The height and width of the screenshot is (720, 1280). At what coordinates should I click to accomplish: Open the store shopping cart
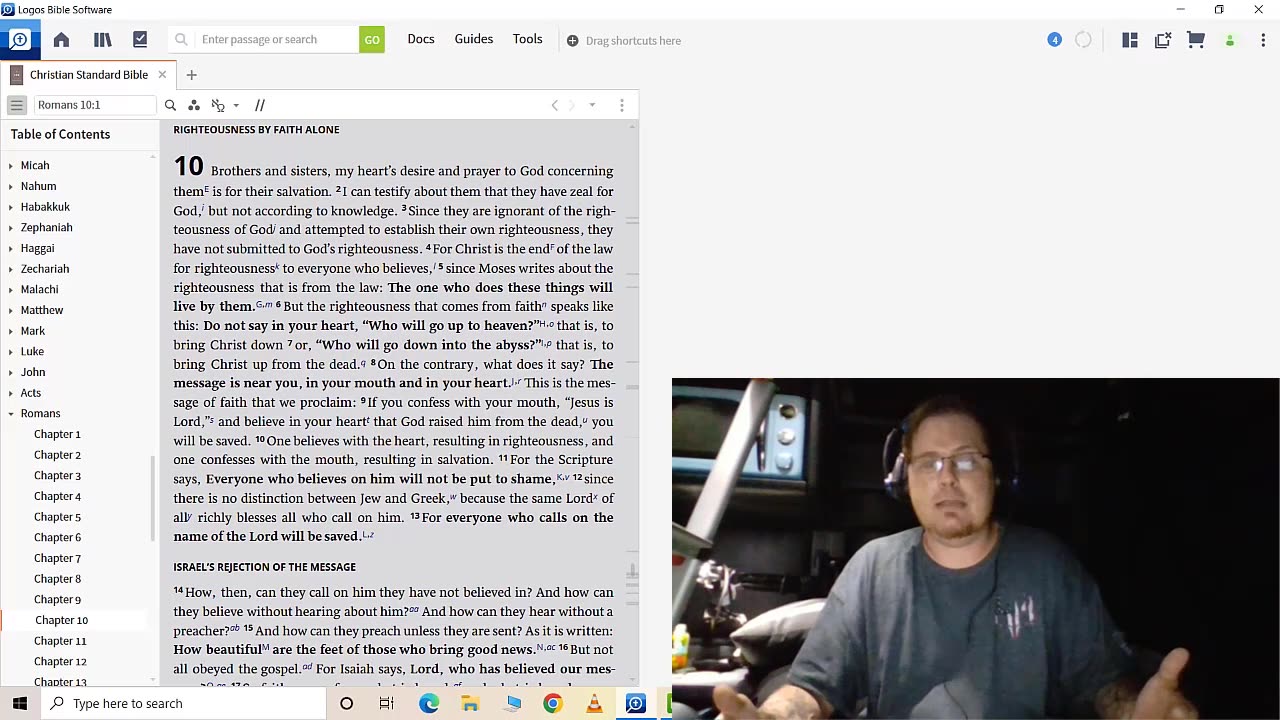[1196, 40]
